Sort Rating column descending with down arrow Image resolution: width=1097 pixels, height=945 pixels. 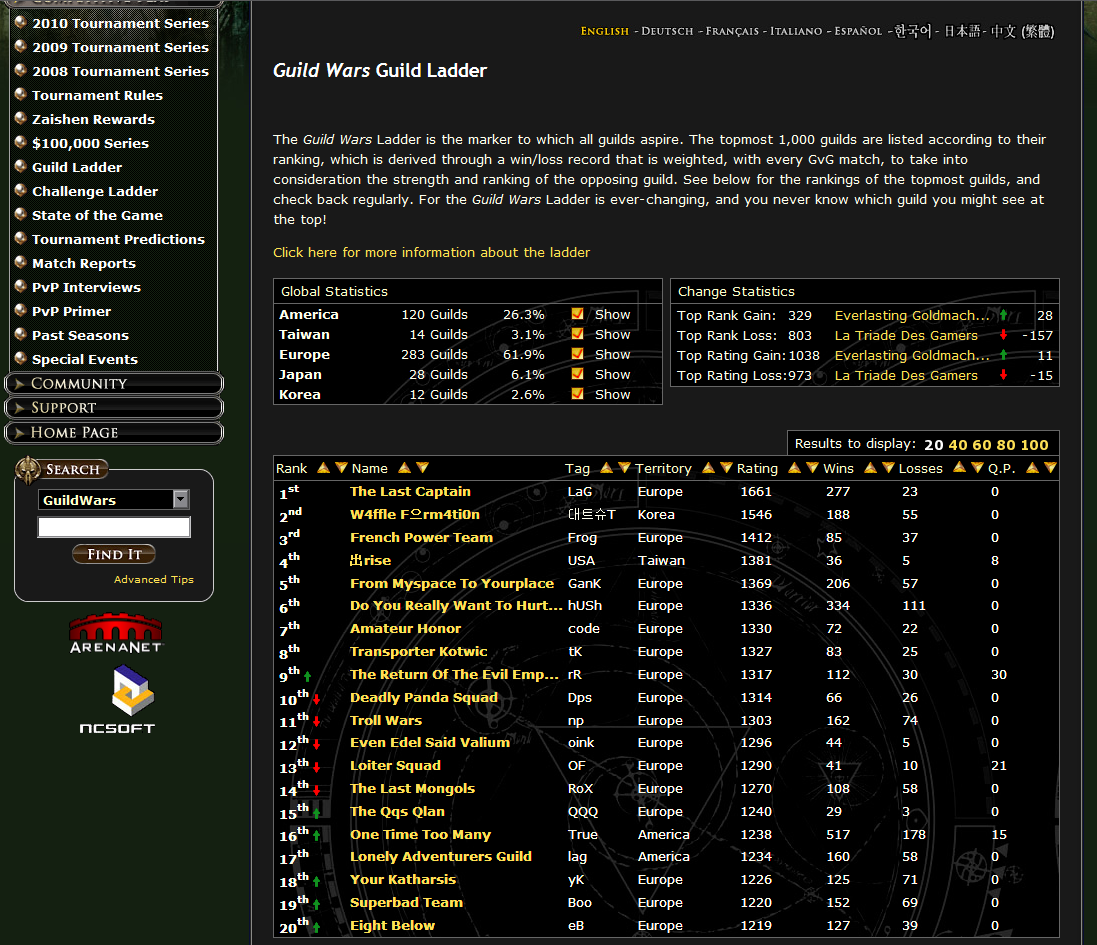click(x=812, y=468)
